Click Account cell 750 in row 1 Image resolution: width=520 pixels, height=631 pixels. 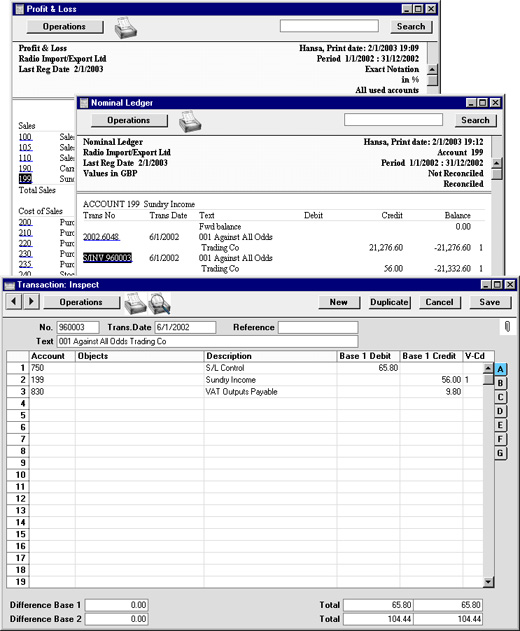coord(52,368)
